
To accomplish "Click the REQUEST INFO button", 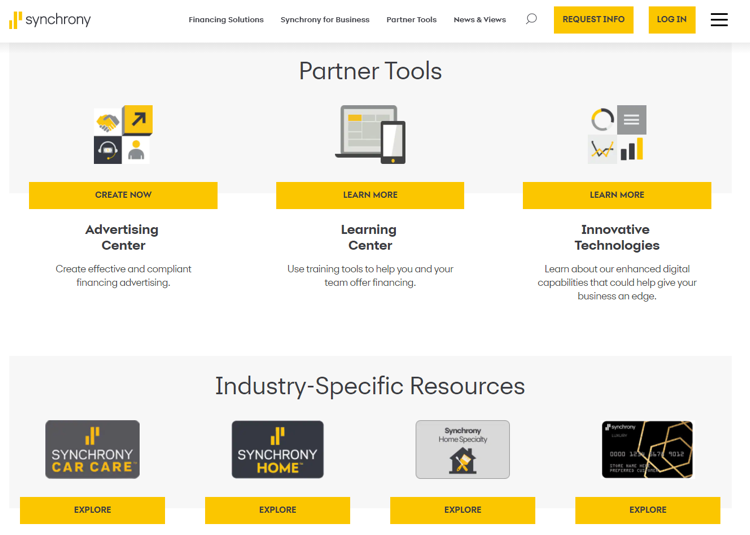I will 594,20.
